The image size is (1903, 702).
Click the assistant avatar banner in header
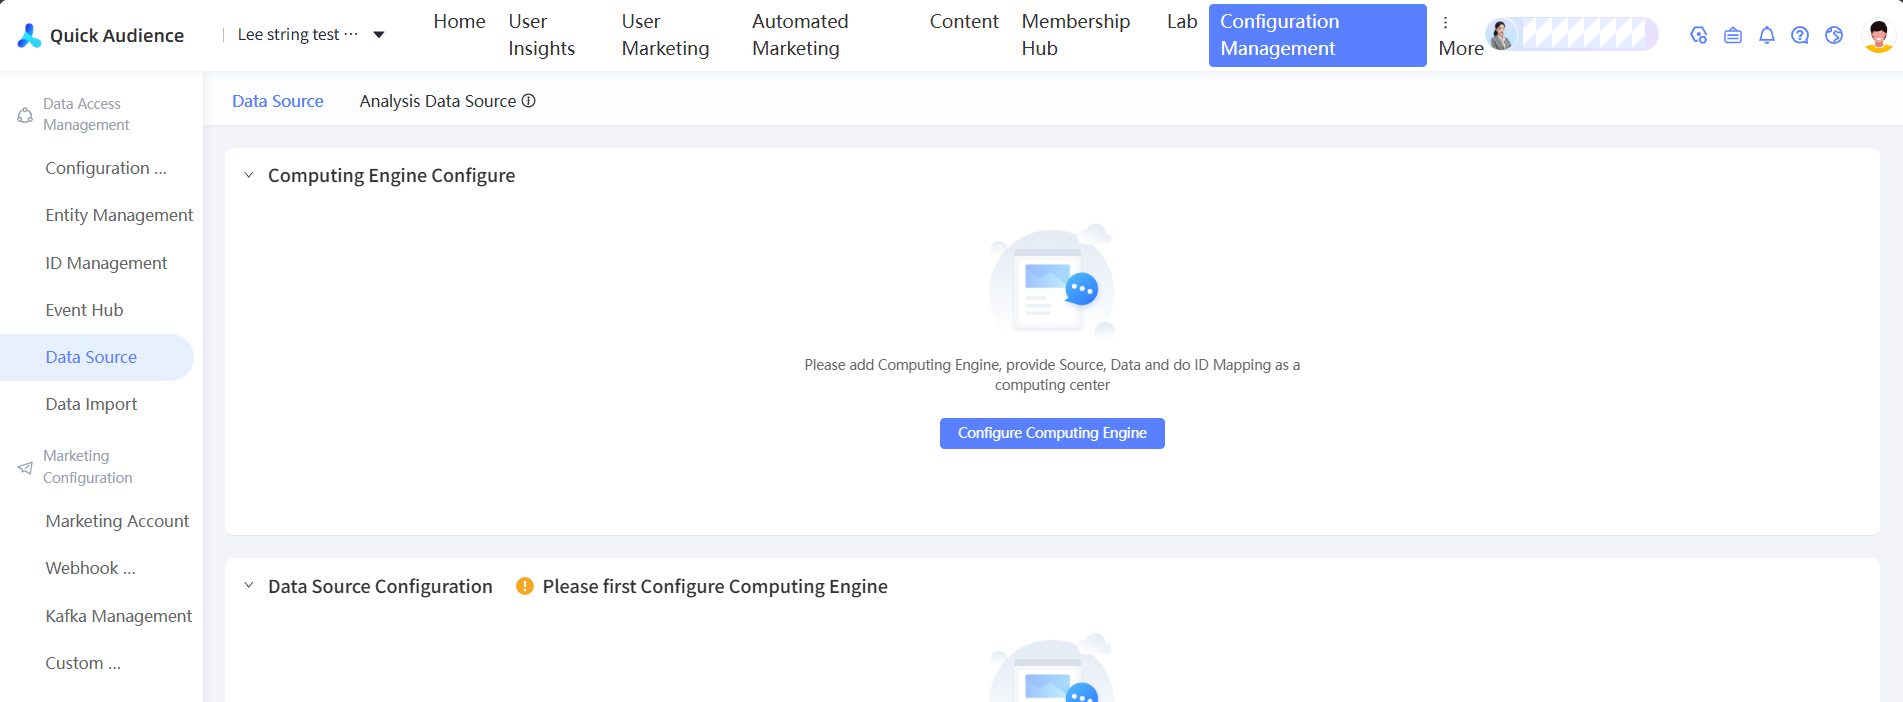(x=1572, y=34)
